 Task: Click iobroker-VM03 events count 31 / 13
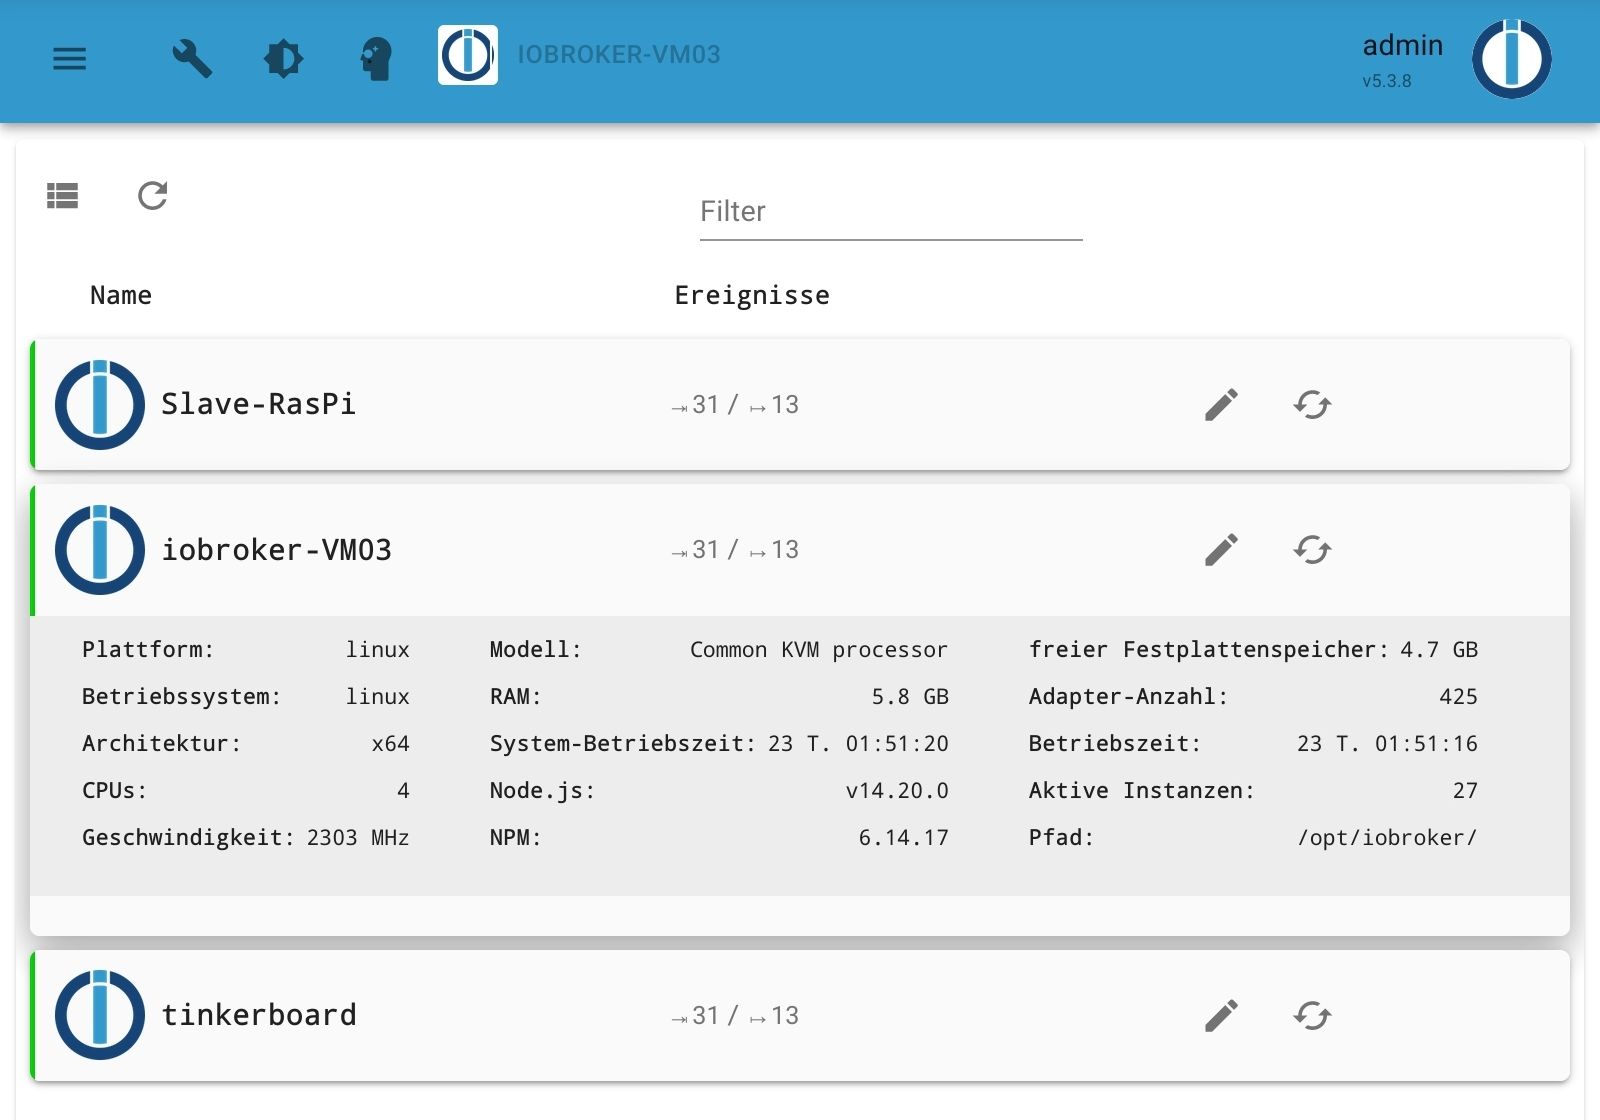(735, 550)
